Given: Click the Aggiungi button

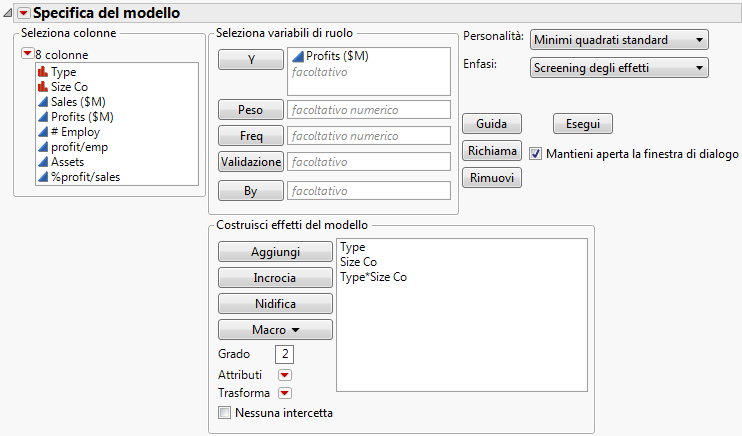Looking at the screenshot, I should (x=275, y=252).
